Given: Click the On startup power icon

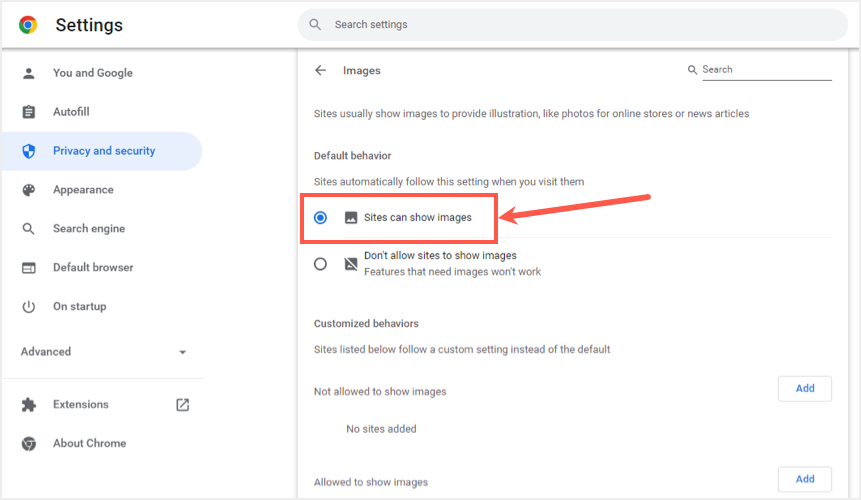Looking at the screenshot, I should pos(29,307).
